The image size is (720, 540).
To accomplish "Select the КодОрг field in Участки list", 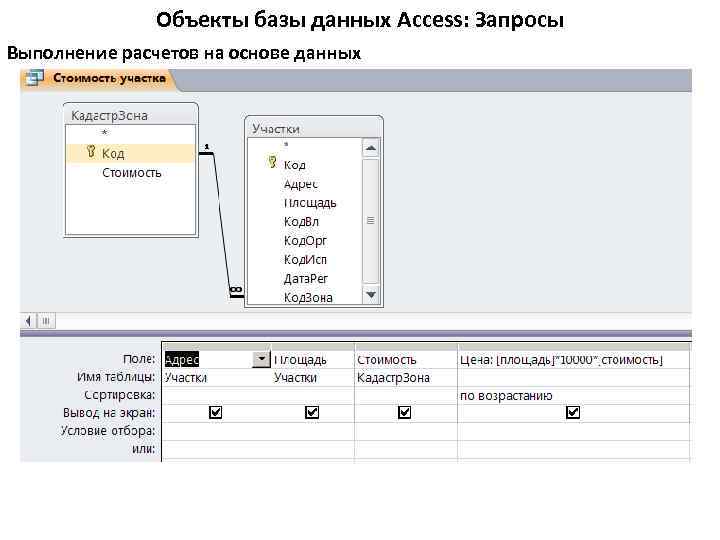I will coord(305,241).
